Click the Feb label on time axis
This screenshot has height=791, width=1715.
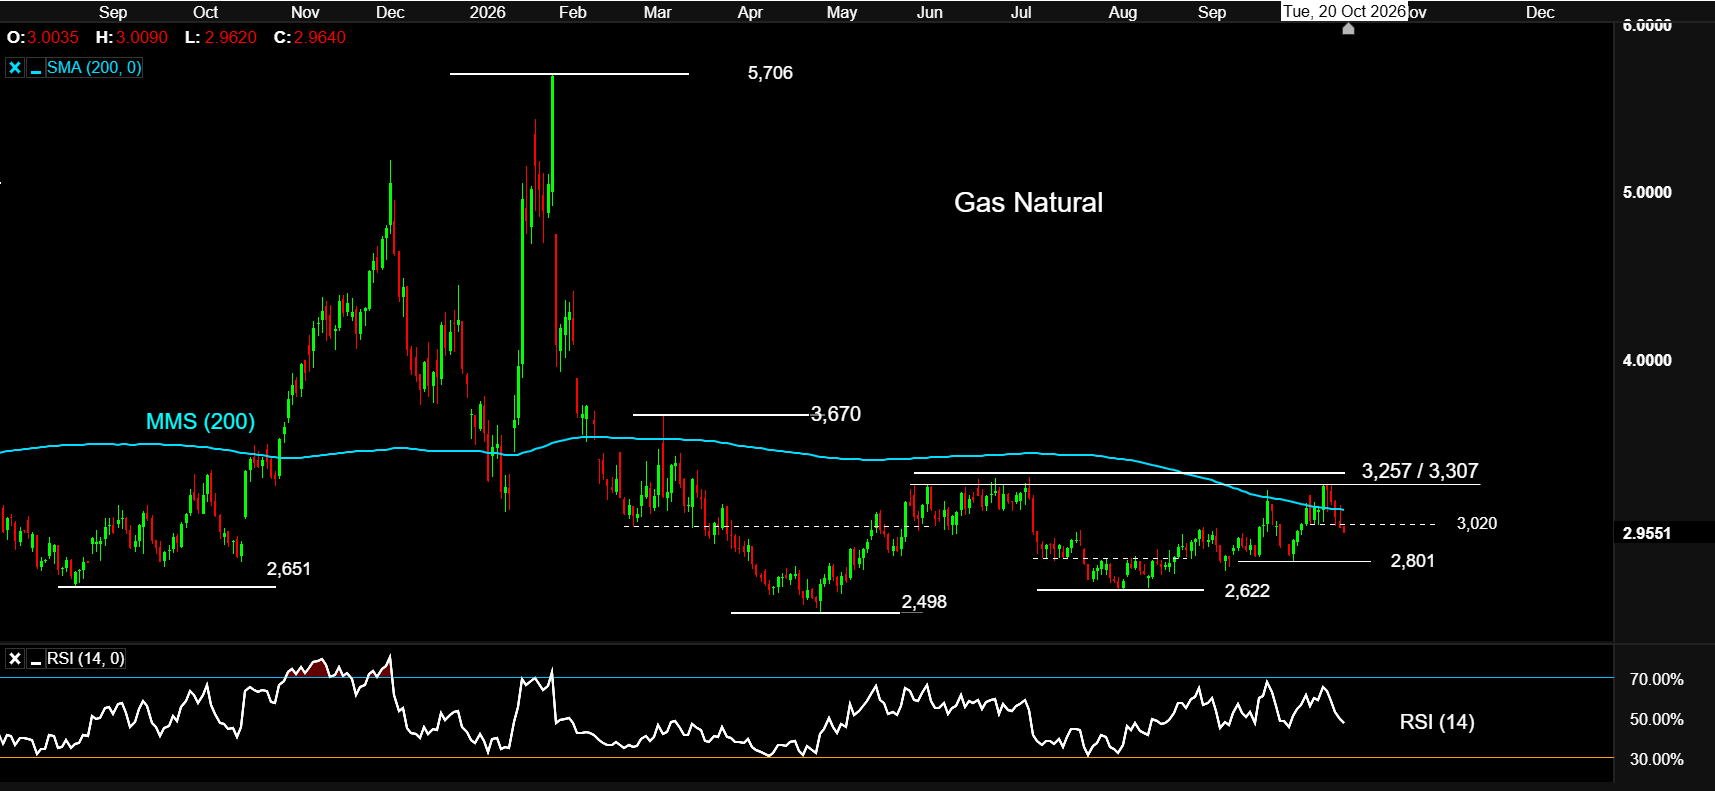pos(573,12)
